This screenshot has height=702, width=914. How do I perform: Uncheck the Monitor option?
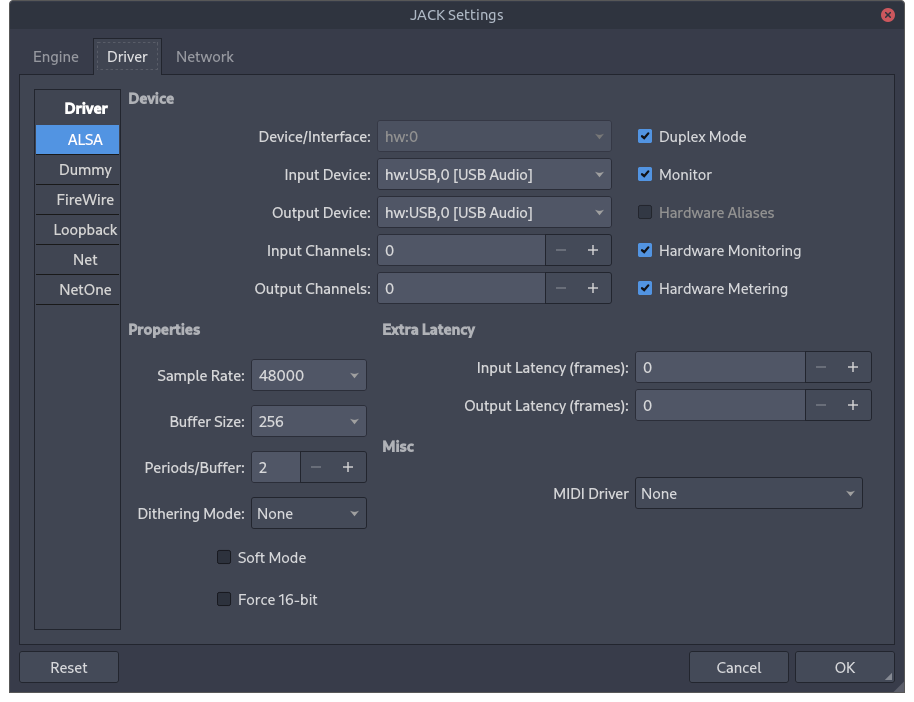pos(646,175)
